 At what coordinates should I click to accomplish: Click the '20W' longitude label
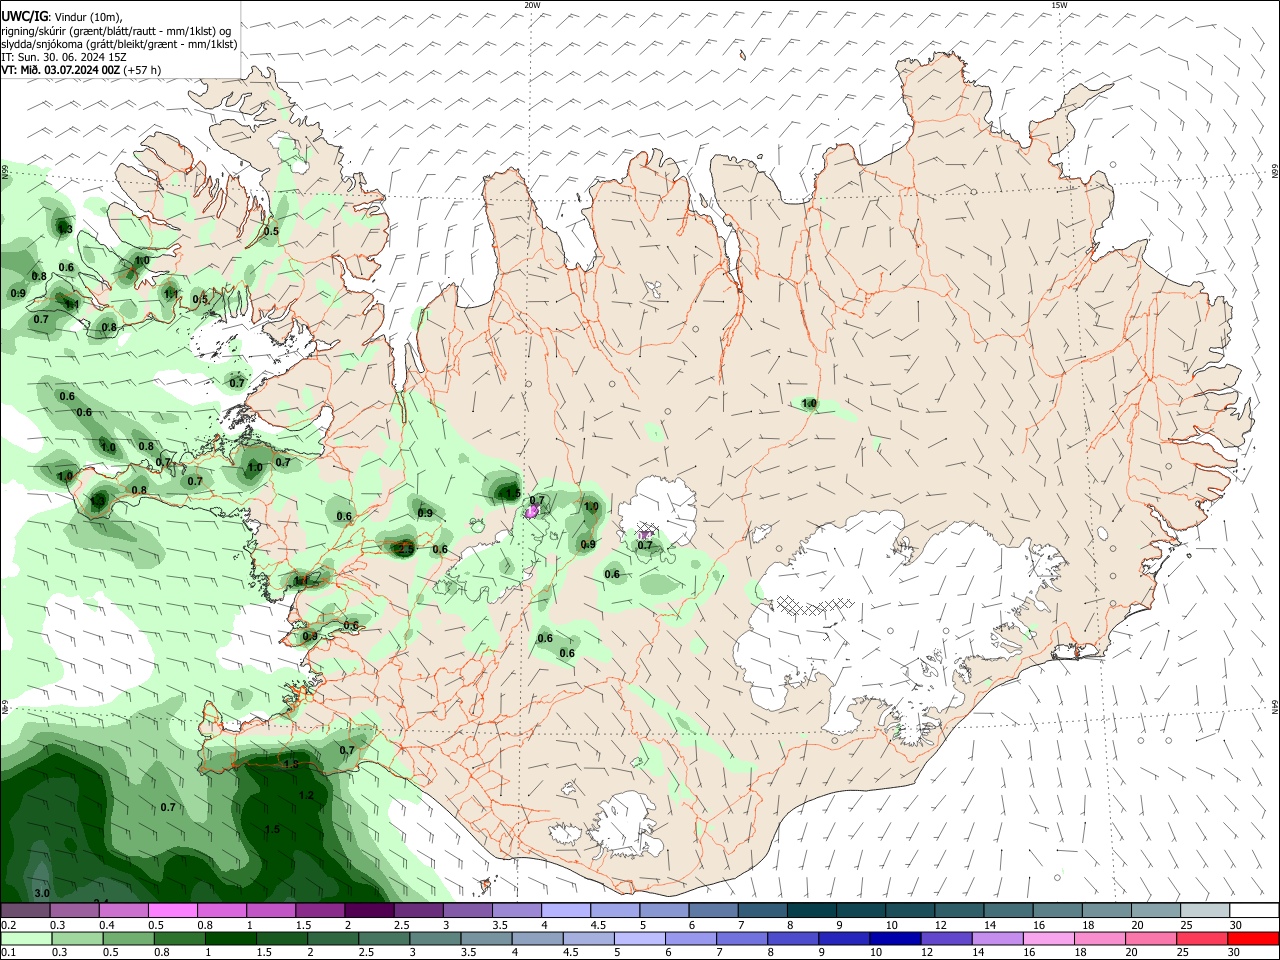(x=532, y=5)
